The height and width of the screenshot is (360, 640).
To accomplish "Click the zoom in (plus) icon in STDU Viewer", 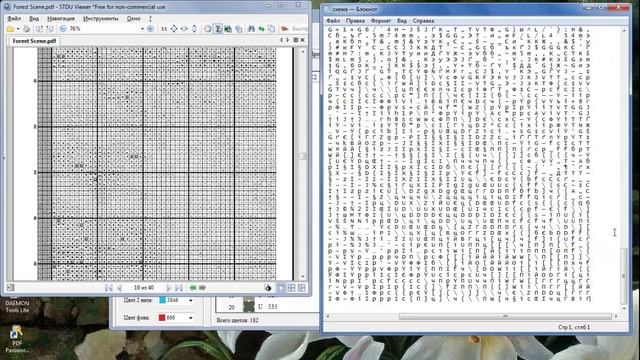I will [x=150, y=29].
